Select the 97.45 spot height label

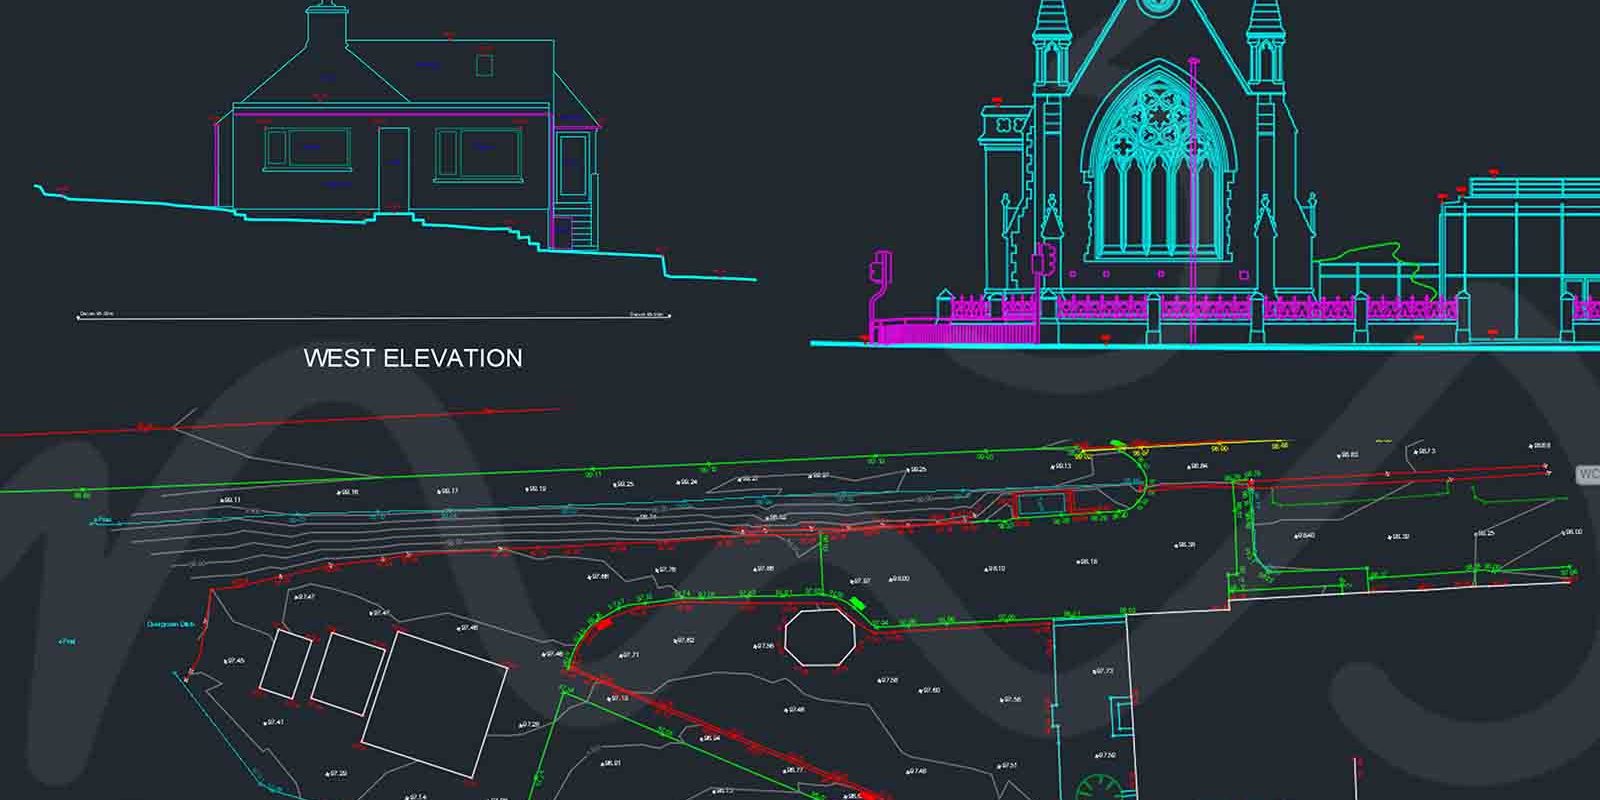(233, 661)
